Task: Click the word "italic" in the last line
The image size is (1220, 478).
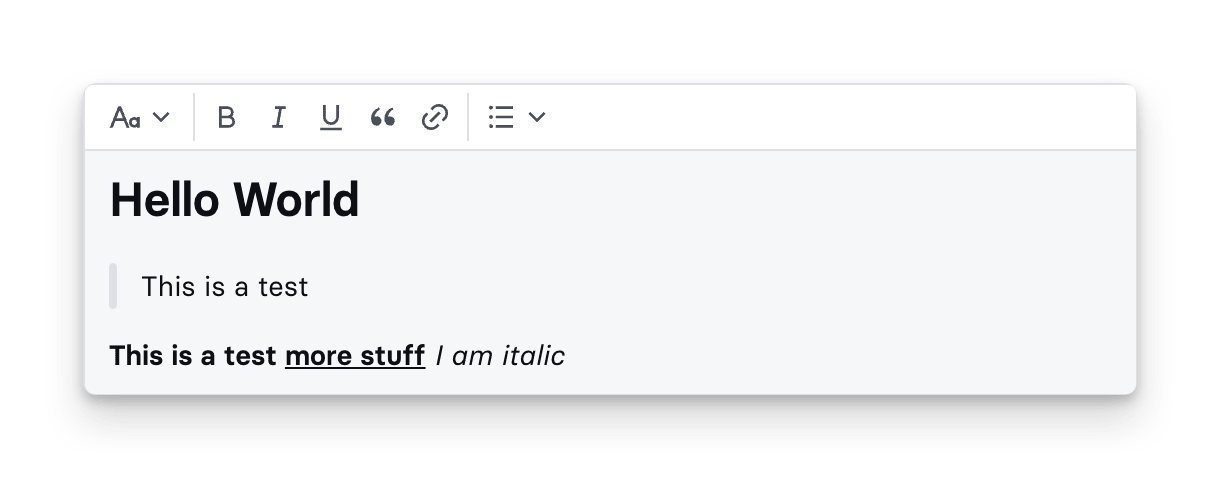Action: point(533,355)
